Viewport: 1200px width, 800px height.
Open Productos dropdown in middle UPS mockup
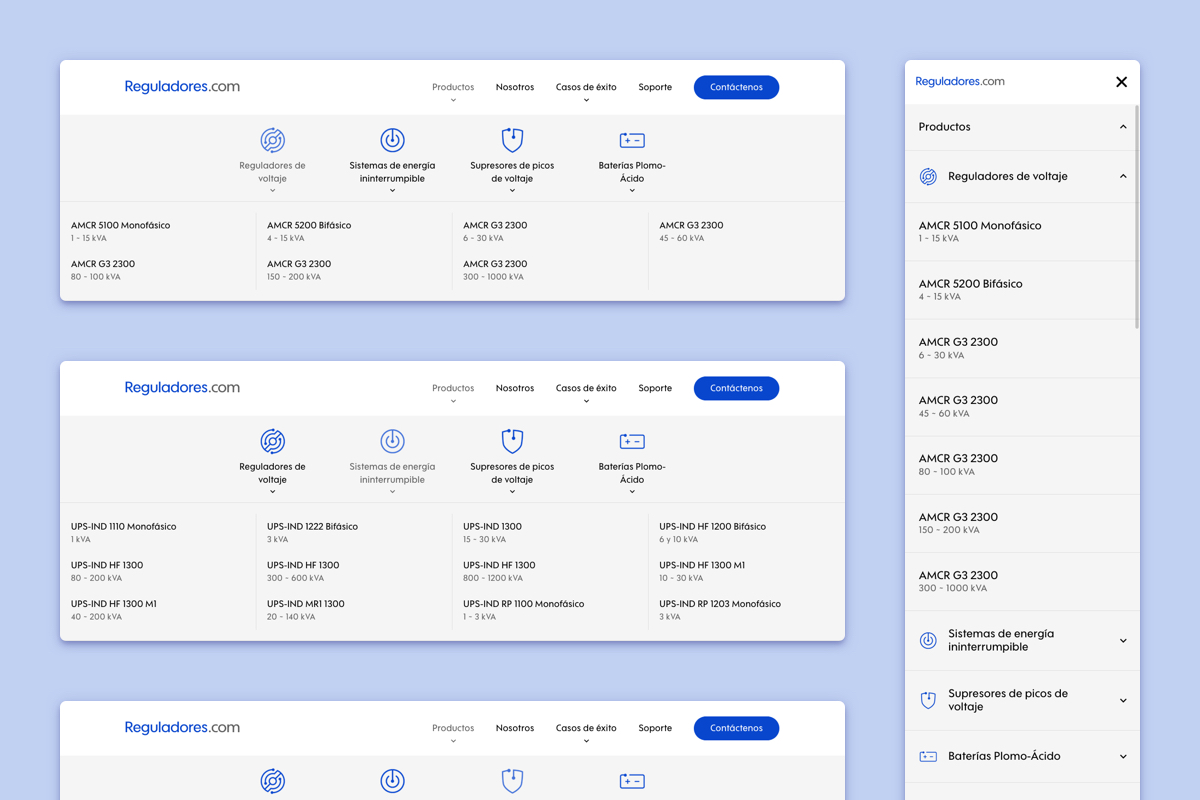[x=453, y=392]
